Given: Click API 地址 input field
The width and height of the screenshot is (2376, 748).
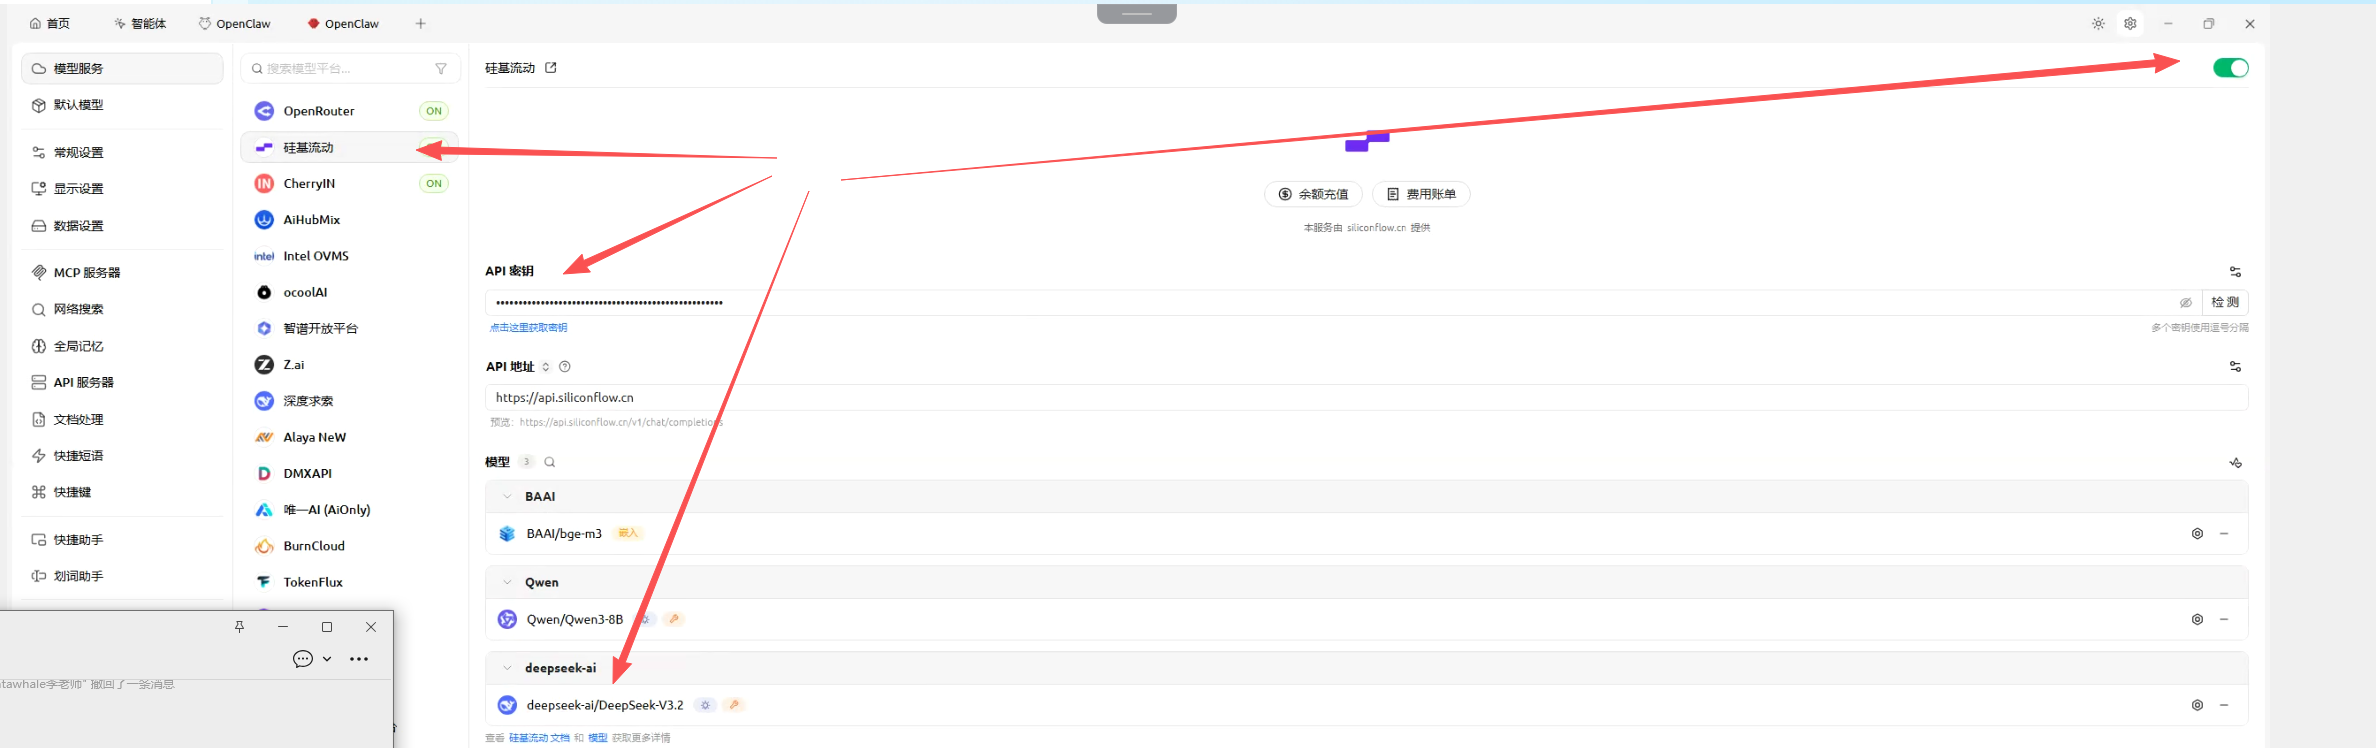Looking at the screenshot, I should (1367, 397).
